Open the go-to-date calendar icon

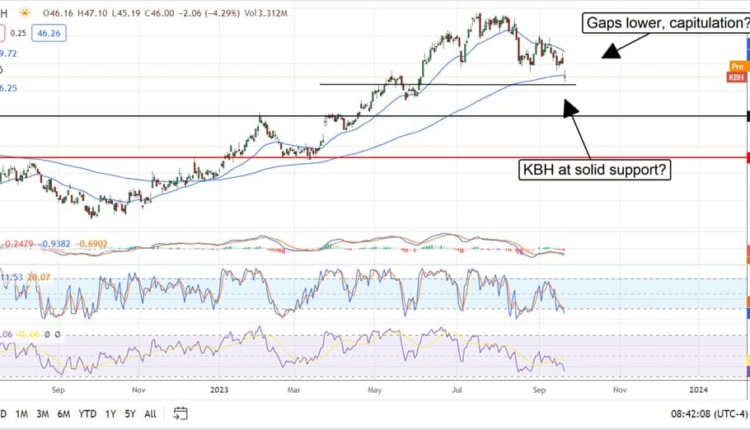point(180,413)
